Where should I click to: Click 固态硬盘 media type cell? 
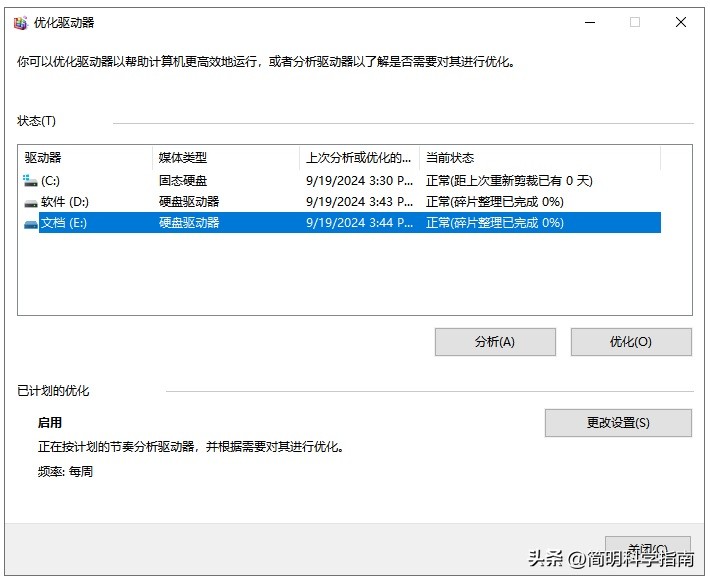(x=183, y=181)
